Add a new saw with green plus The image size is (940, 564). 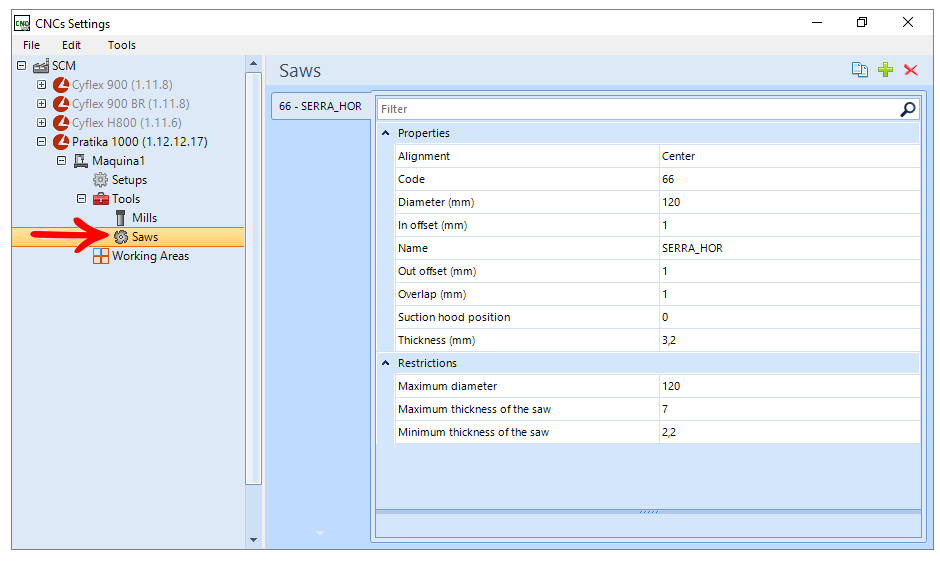pyautogui.click(x=885, y=70)
